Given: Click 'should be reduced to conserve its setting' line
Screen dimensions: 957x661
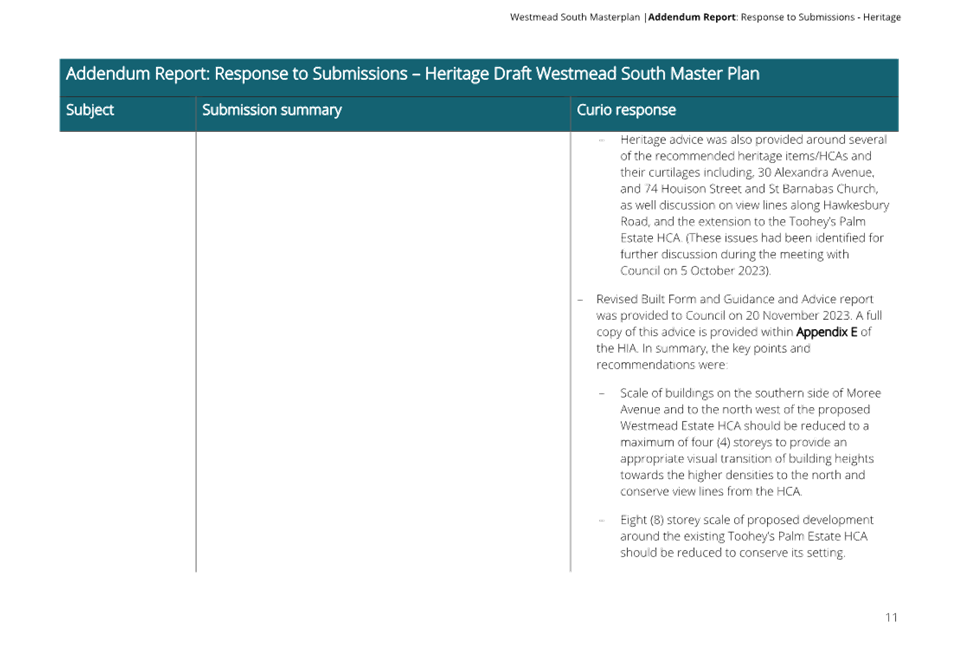Looking at the screenshot, I should tap(732, 552).
